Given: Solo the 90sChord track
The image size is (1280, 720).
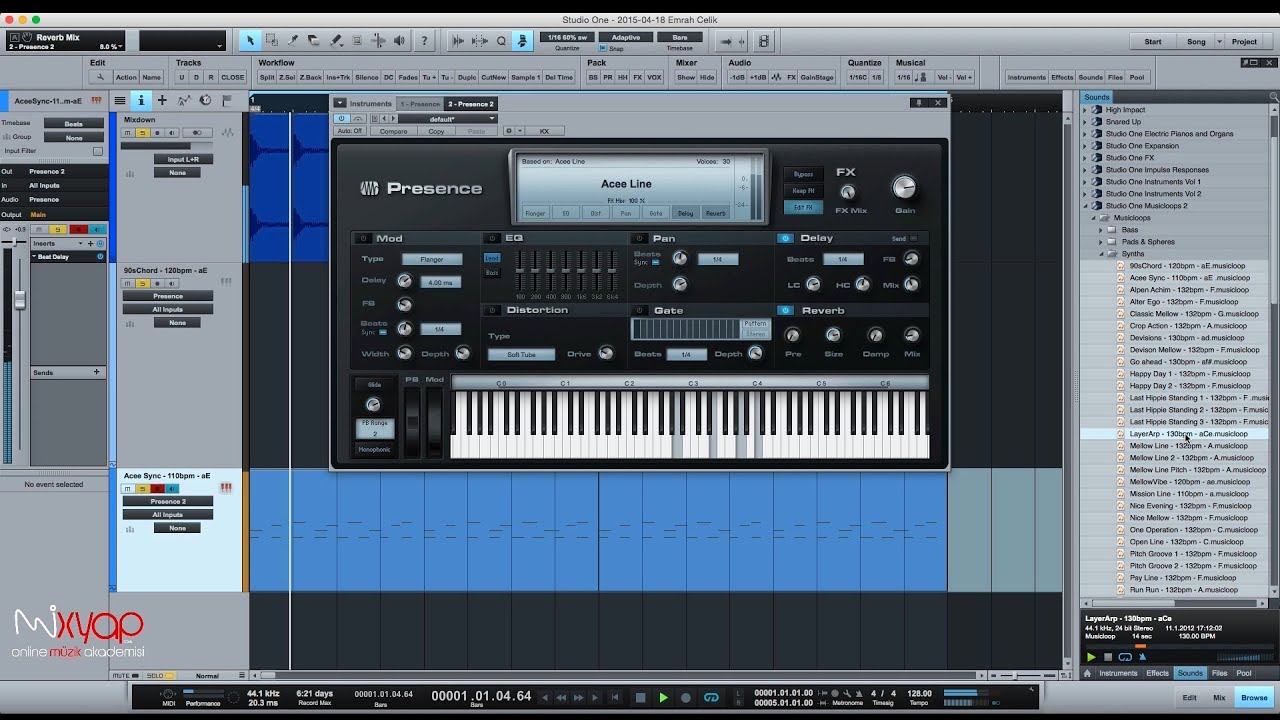Looking at the screenshot, I should (x=142, y=283).
